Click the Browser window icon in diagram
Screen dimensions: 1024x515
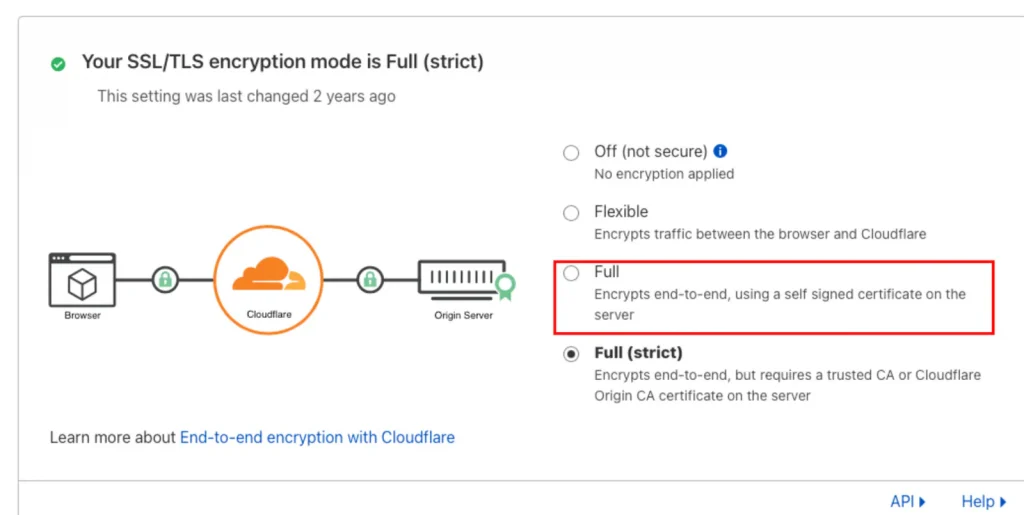(82, 280)
